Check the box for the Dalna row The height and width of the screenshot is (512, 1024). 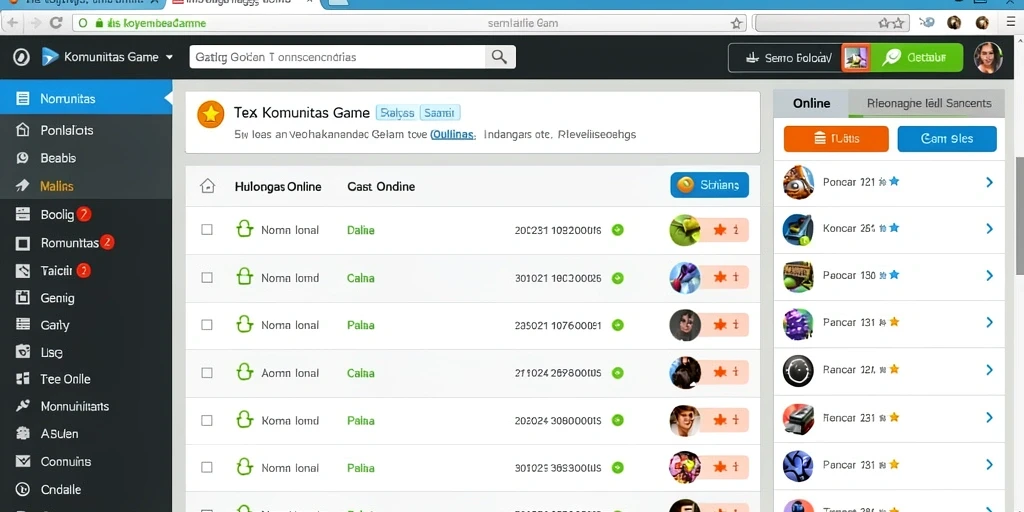pyautogui.click(x=207, y=230)
